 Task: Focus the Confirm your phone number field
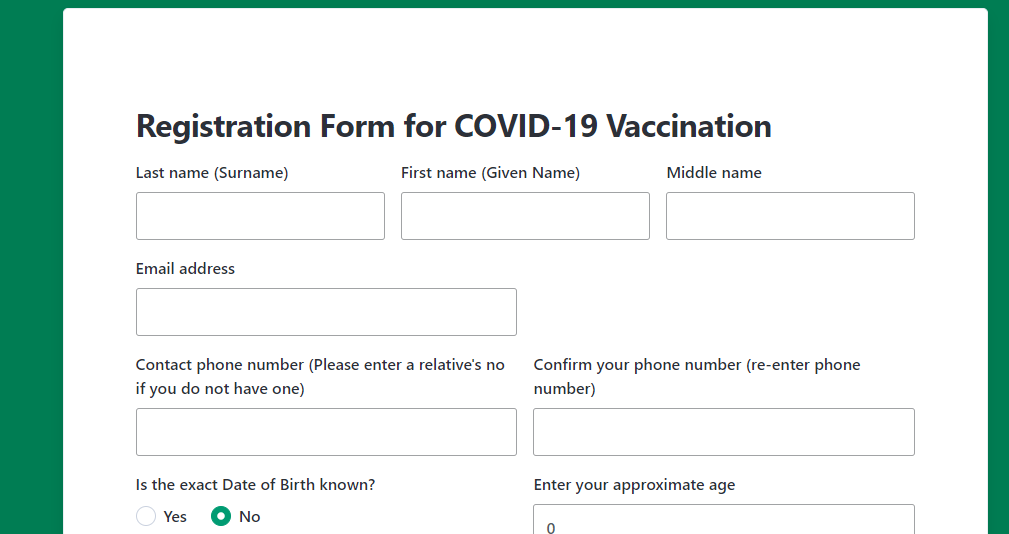point(724,432)
